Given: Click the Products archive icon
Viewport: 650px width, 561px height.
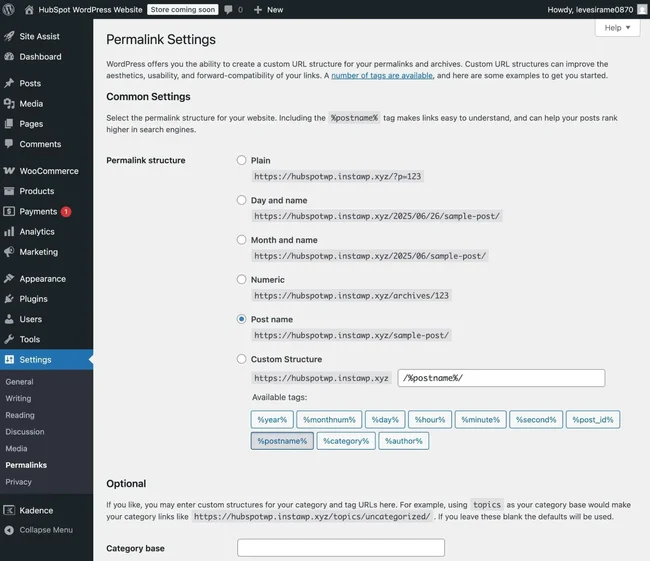Looking at the screenshot, I should [x=9, y=191].
